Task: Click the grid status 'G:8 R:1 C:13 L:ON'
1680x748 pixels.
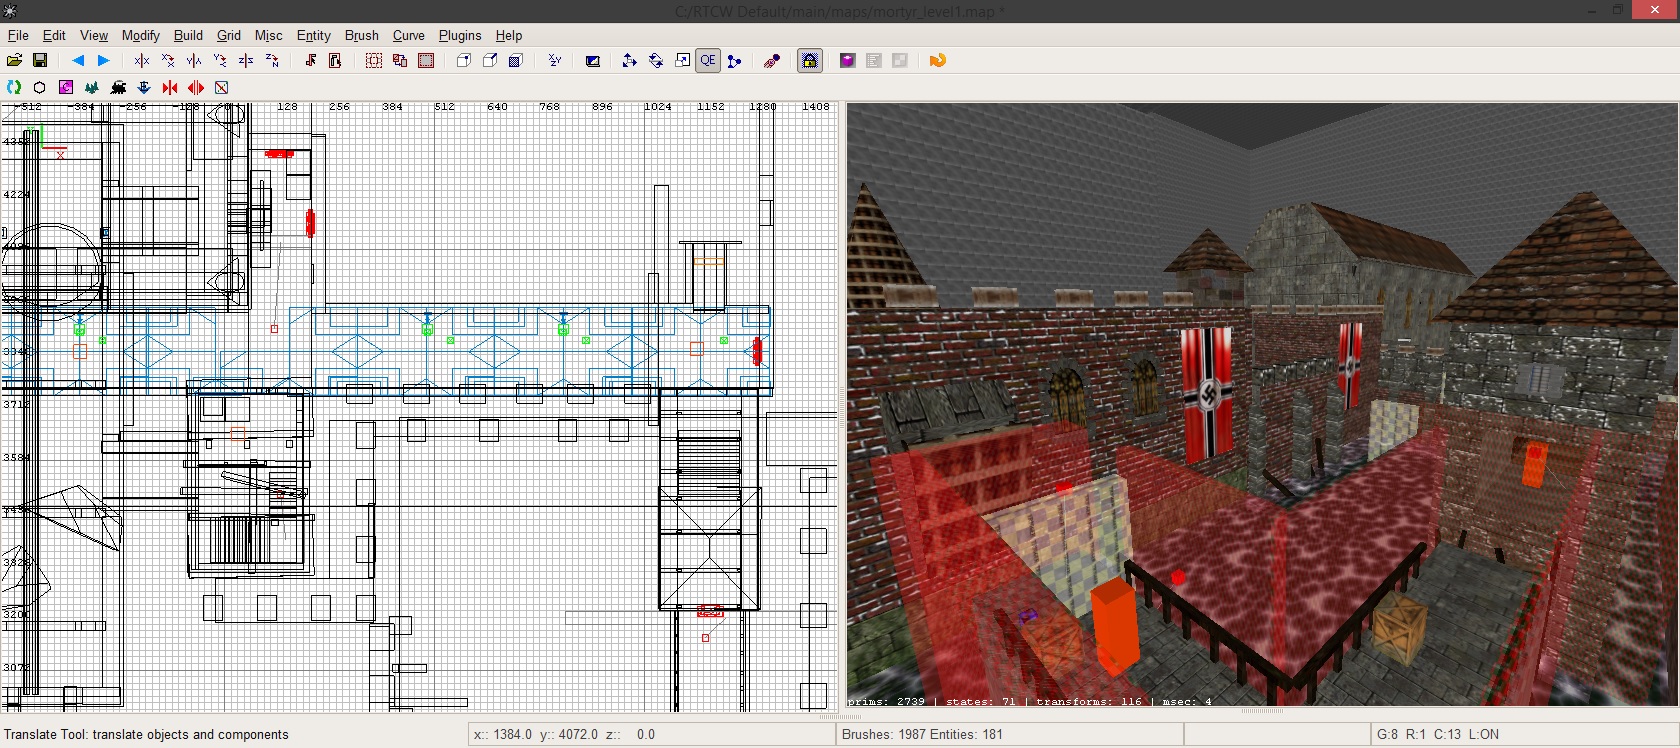Action: [1438, 734]
